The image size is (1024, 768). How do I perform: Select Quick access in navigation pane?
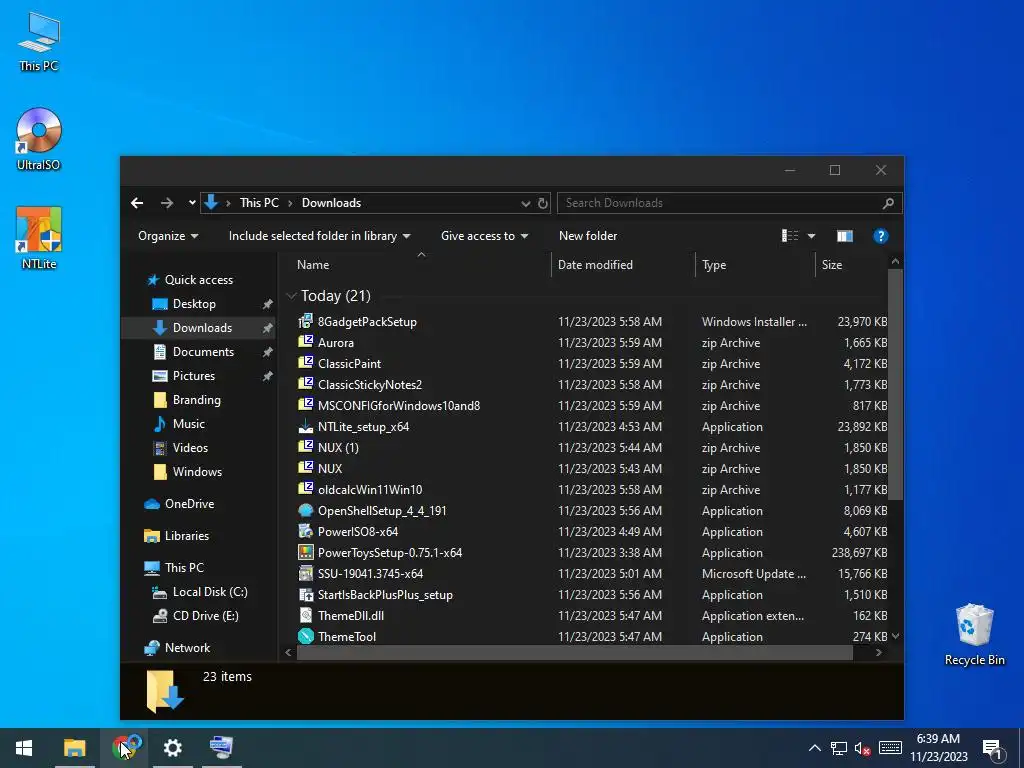199,280
